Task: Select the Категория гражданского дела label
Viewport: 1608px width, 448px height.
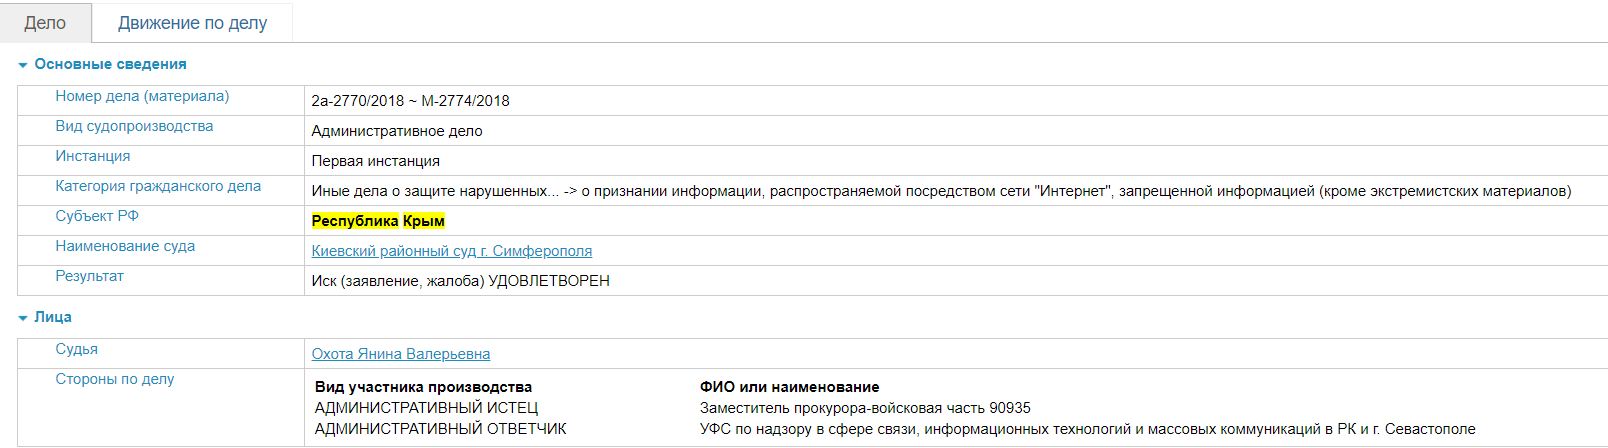Action: click(158, 186)
